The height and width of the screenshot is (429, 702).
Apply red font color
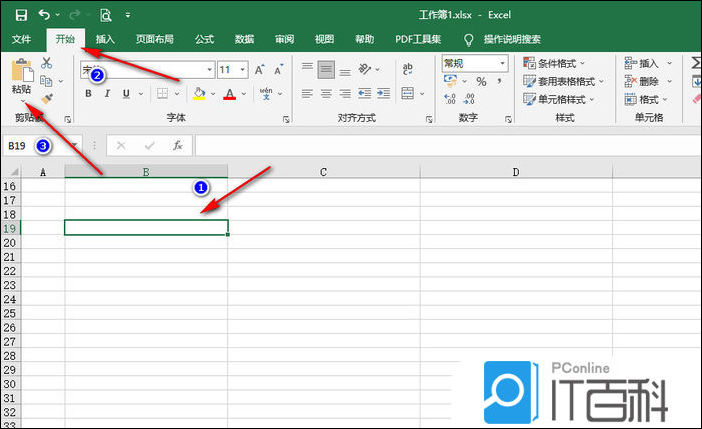(x=230, y=94)
